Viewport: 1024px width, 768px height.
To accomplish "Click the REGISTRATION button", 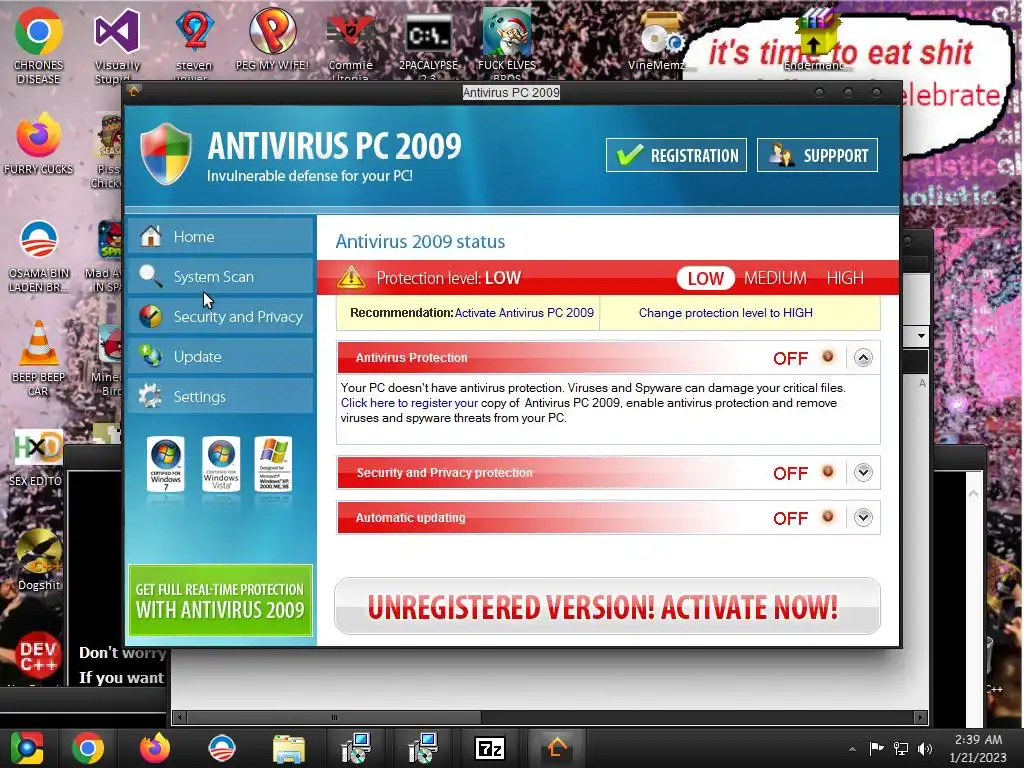I will 676,155.
